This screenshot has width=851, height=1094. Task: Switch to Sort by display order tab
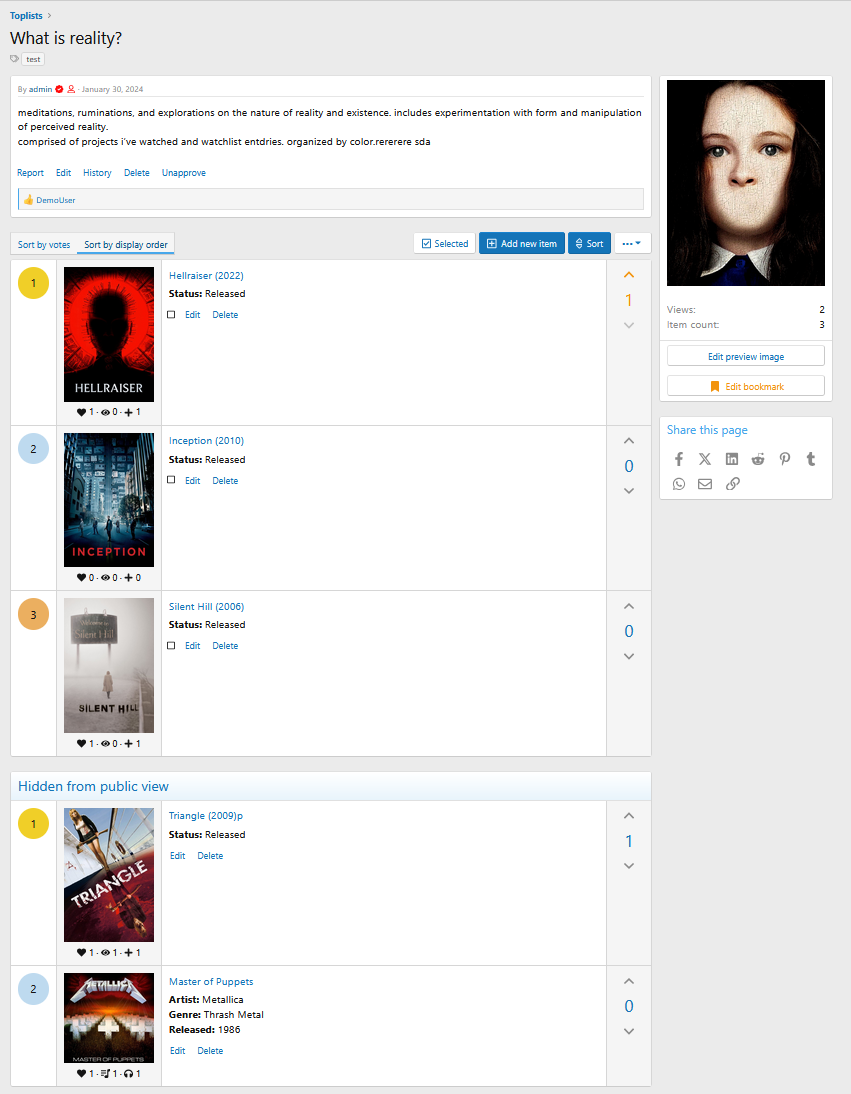[126, 245]
